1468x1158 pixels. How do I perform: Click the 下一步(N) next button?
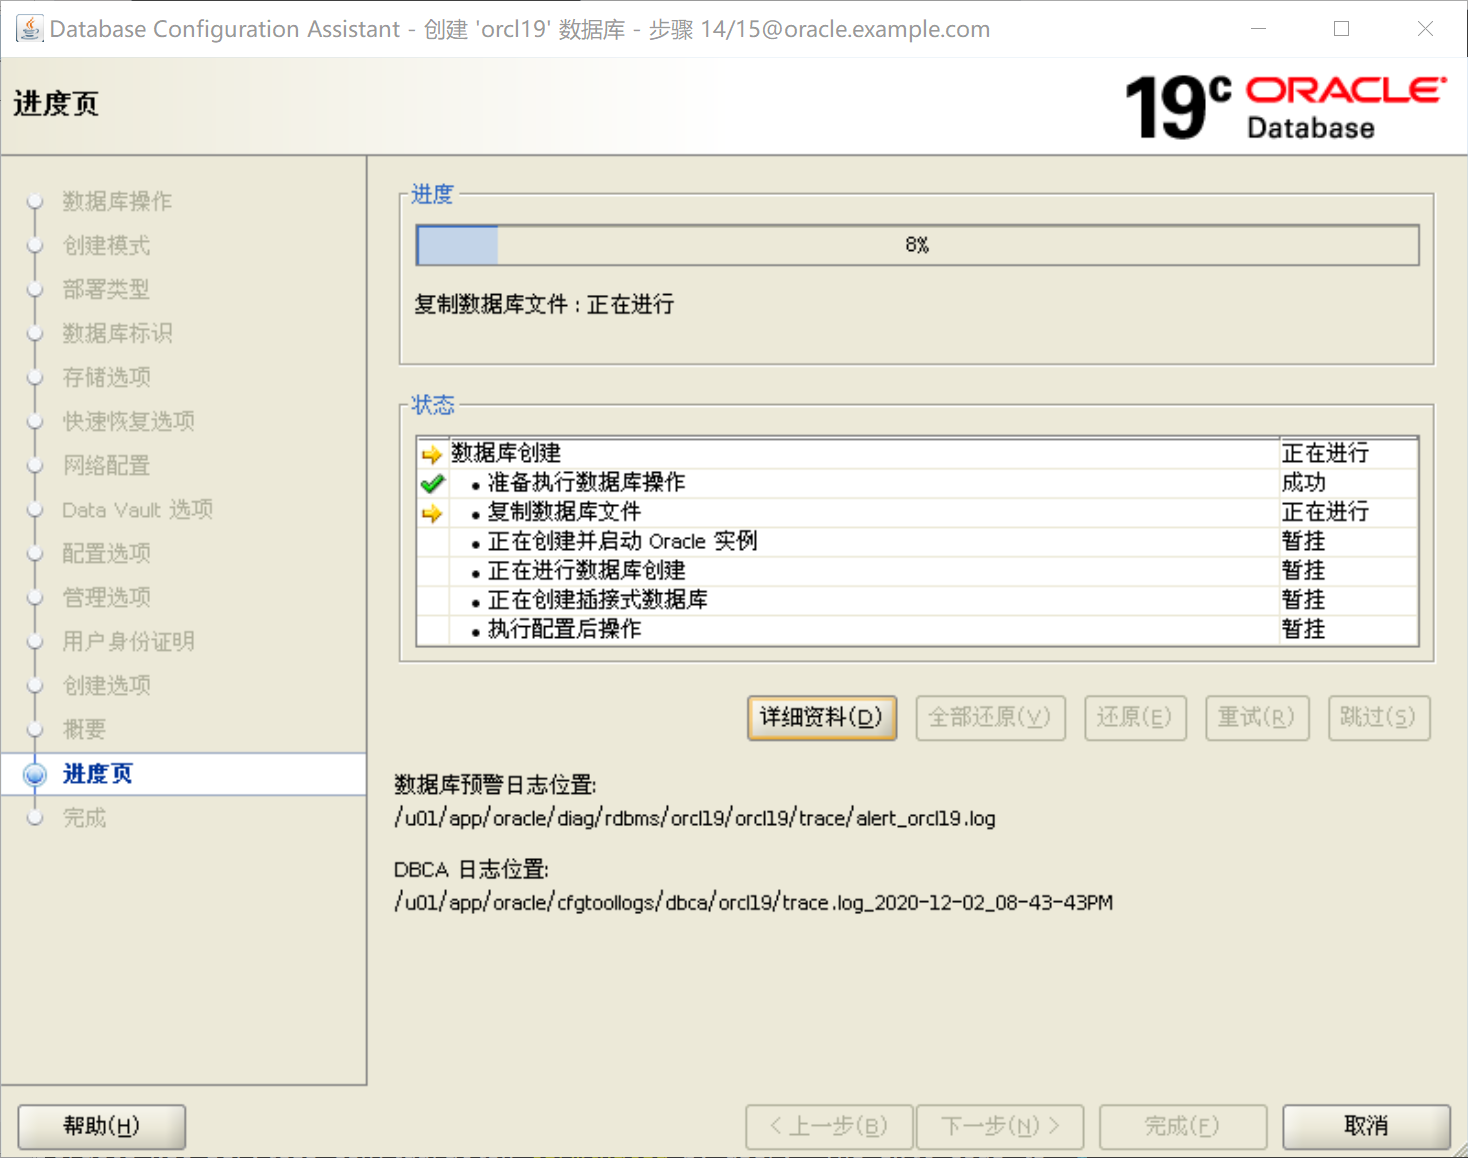pyautogui.click(x=1000, y=1127)
